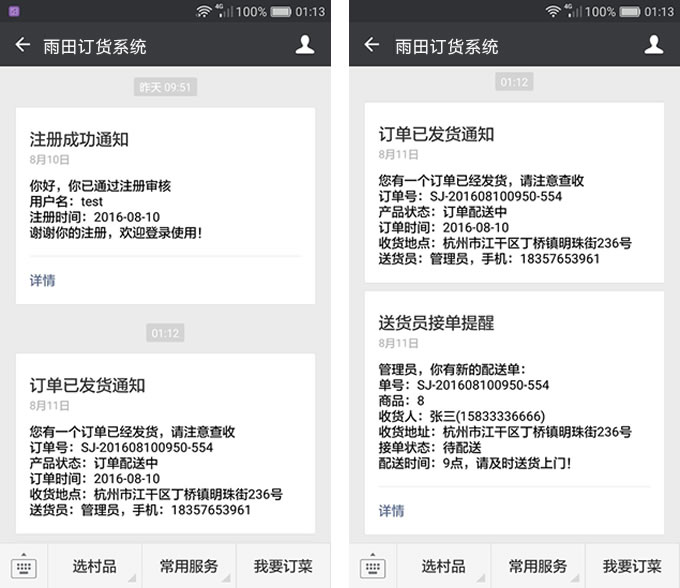Viewport: 680px width, 588px height.
Task: Open 详情 link in 注册成功通知 card
Action: (x=42, y=281)
